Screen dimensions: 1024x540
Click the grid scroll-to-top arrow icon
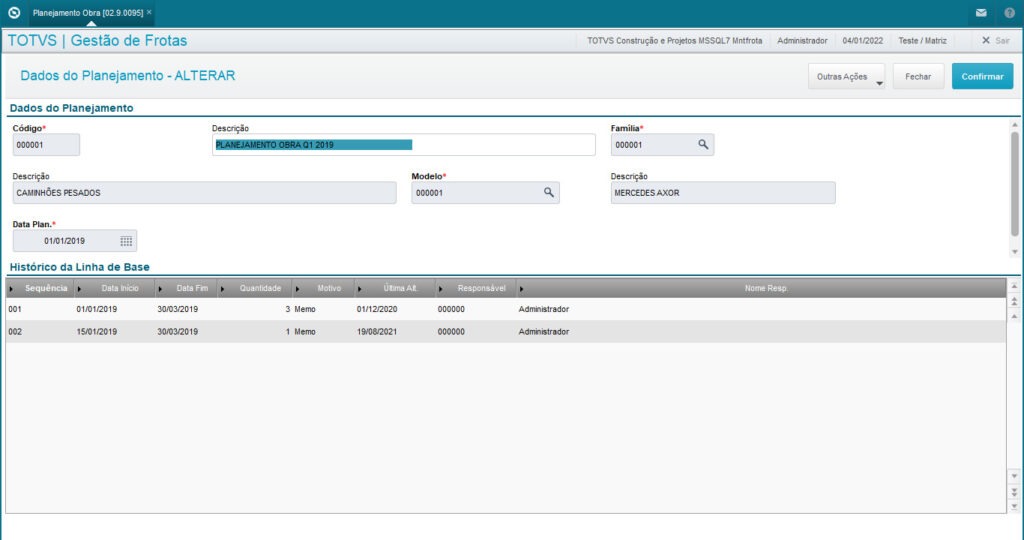[x=1014, y=286]
